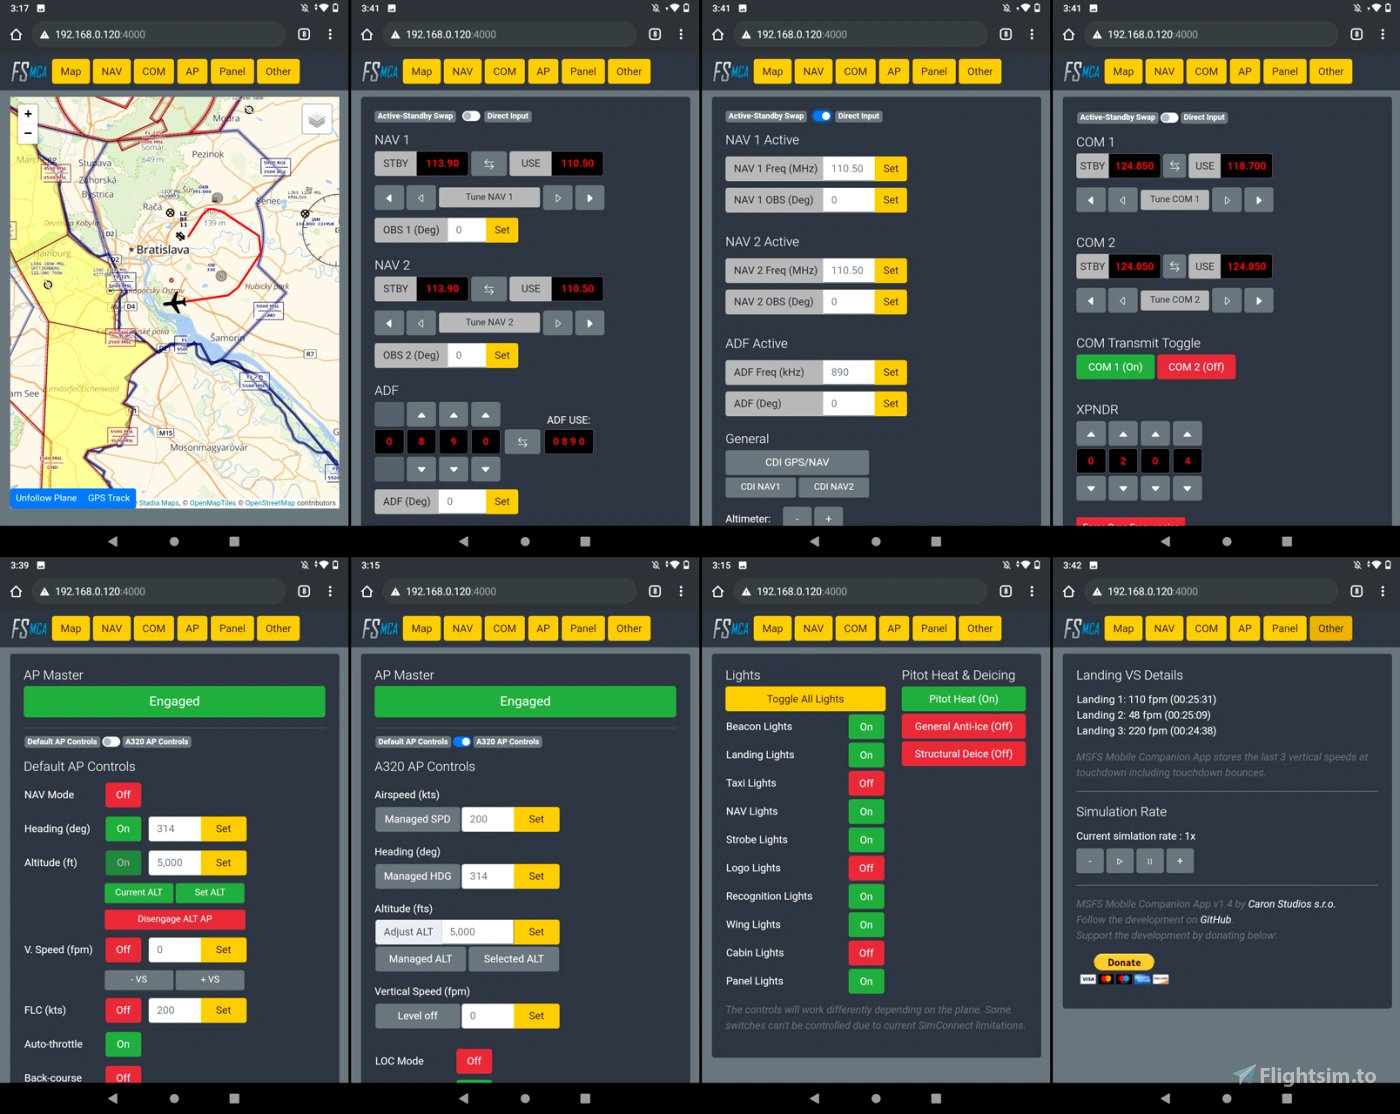Swap COM 2 standby and use frequencies
The width and height of the screenshot is (1400, 1114).
click(x=1175, y=267)
